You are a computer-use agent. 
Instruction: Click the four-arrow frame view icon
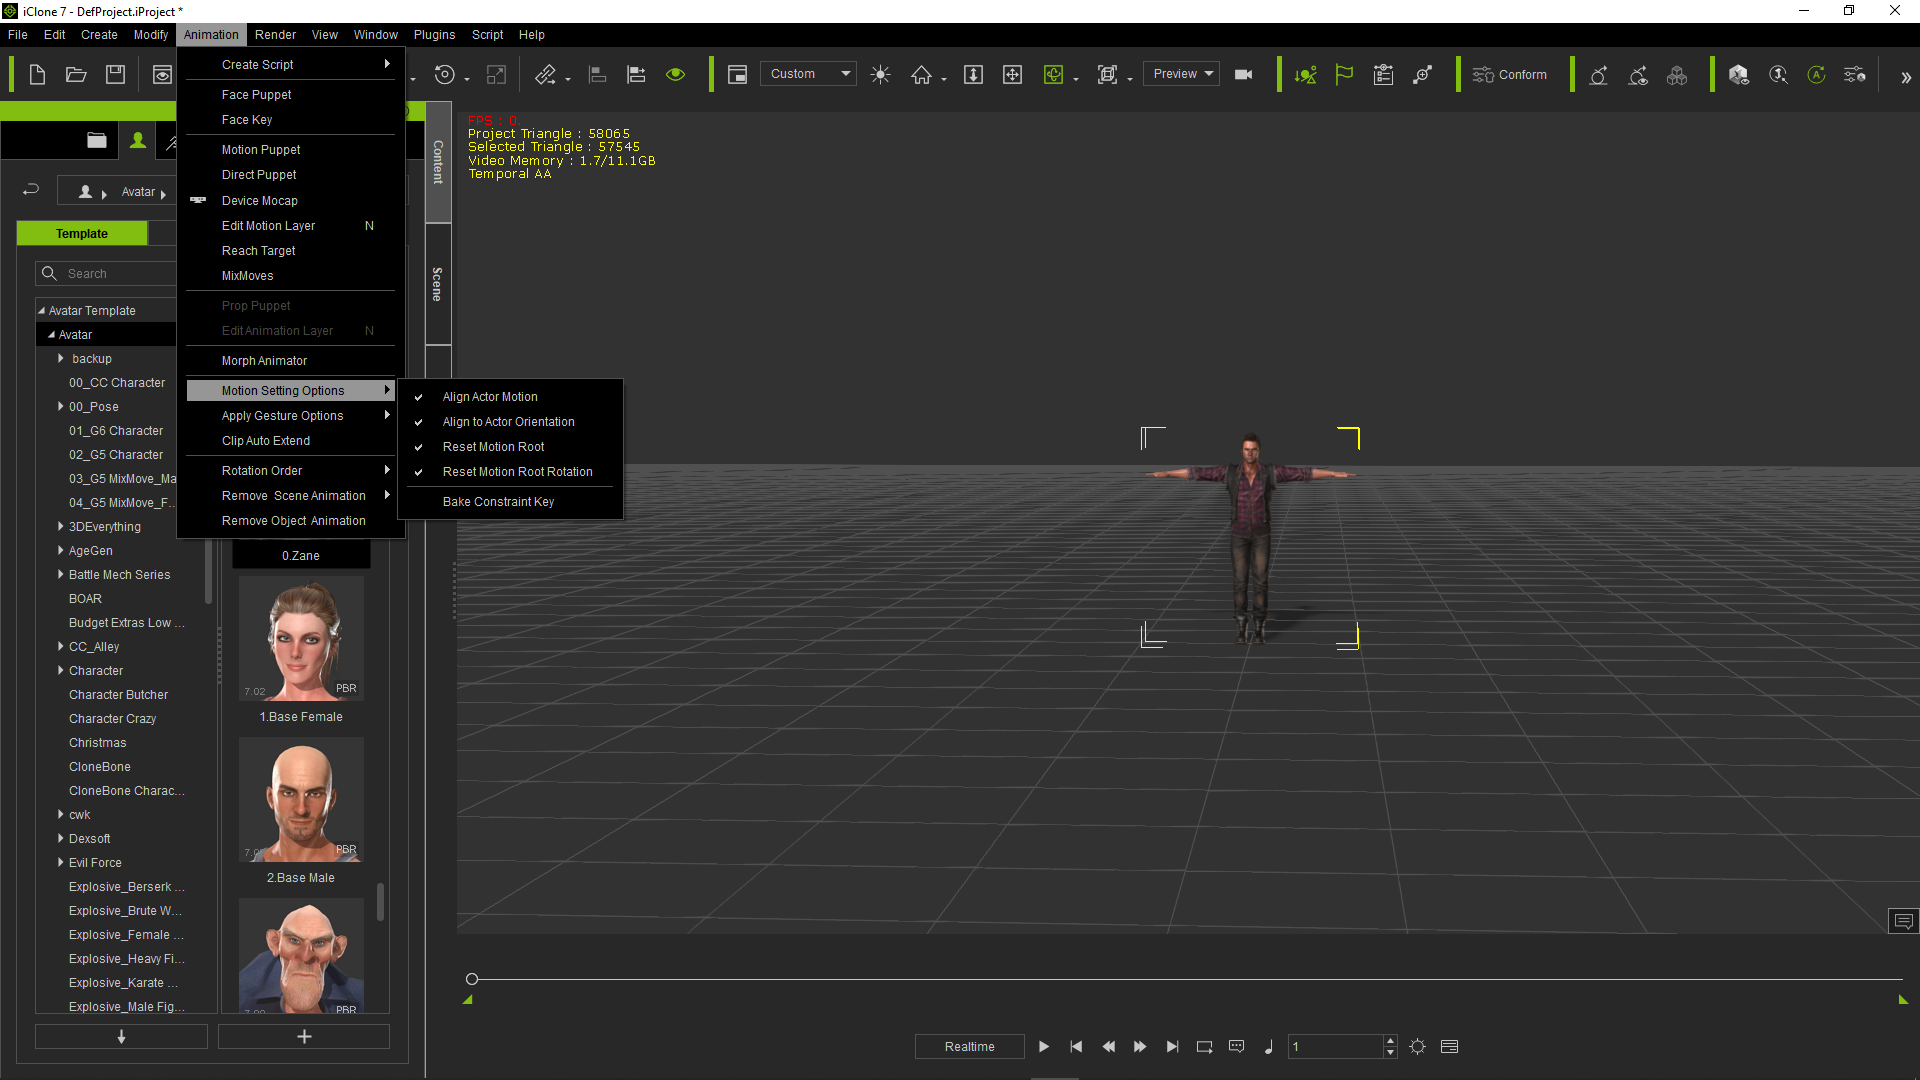(1012, 74)
